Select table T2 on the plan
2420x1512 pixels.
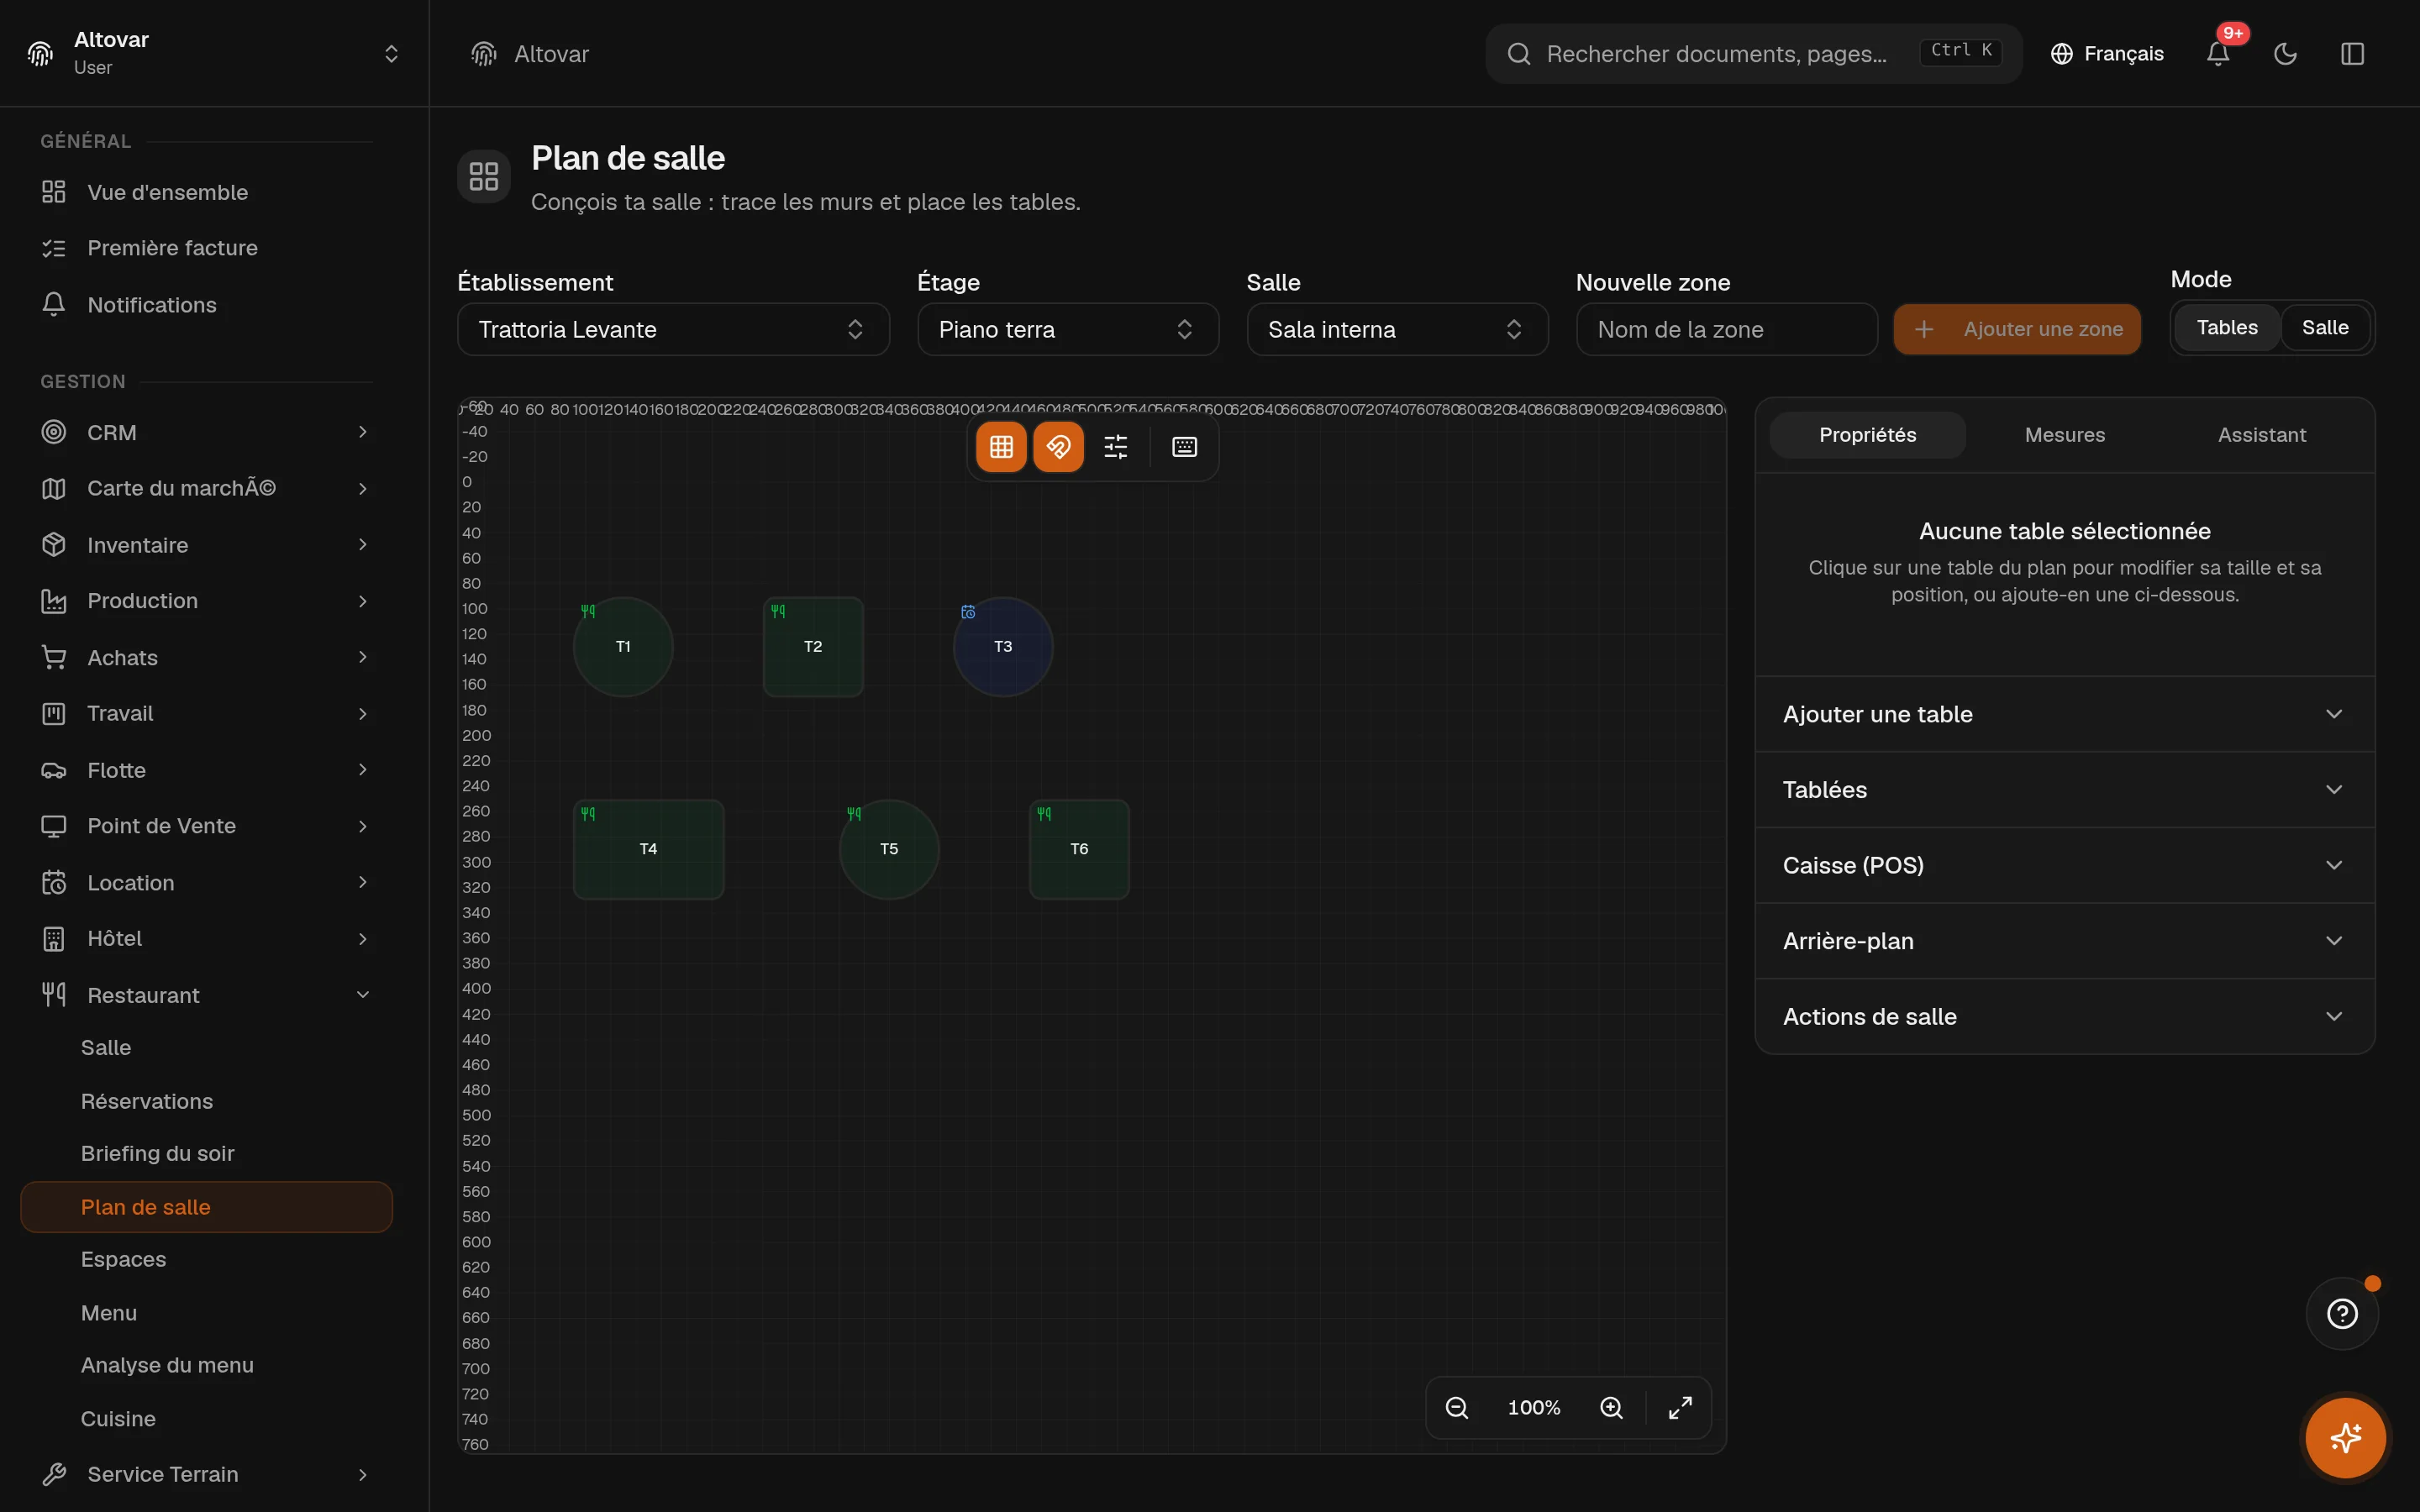(x=813, y=647)
